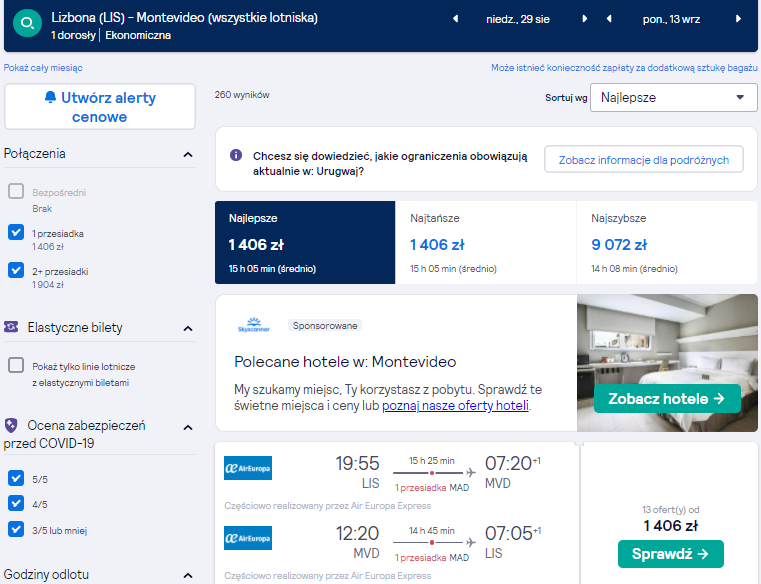Image resolution: width=761 pixels, height=584 pixels.
Task: Select the Najlepsze tab
Action: point(305,242)
